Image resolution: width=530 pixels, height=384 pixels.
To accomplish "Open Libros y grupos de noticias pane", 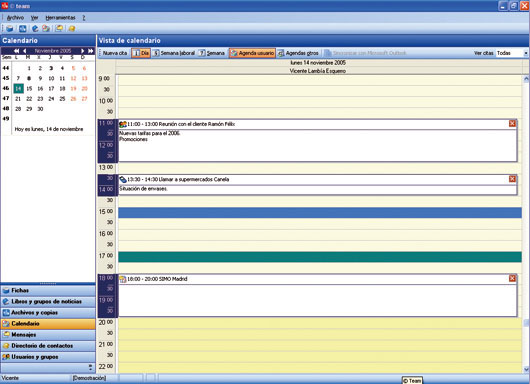I will (x=48, y=302).
